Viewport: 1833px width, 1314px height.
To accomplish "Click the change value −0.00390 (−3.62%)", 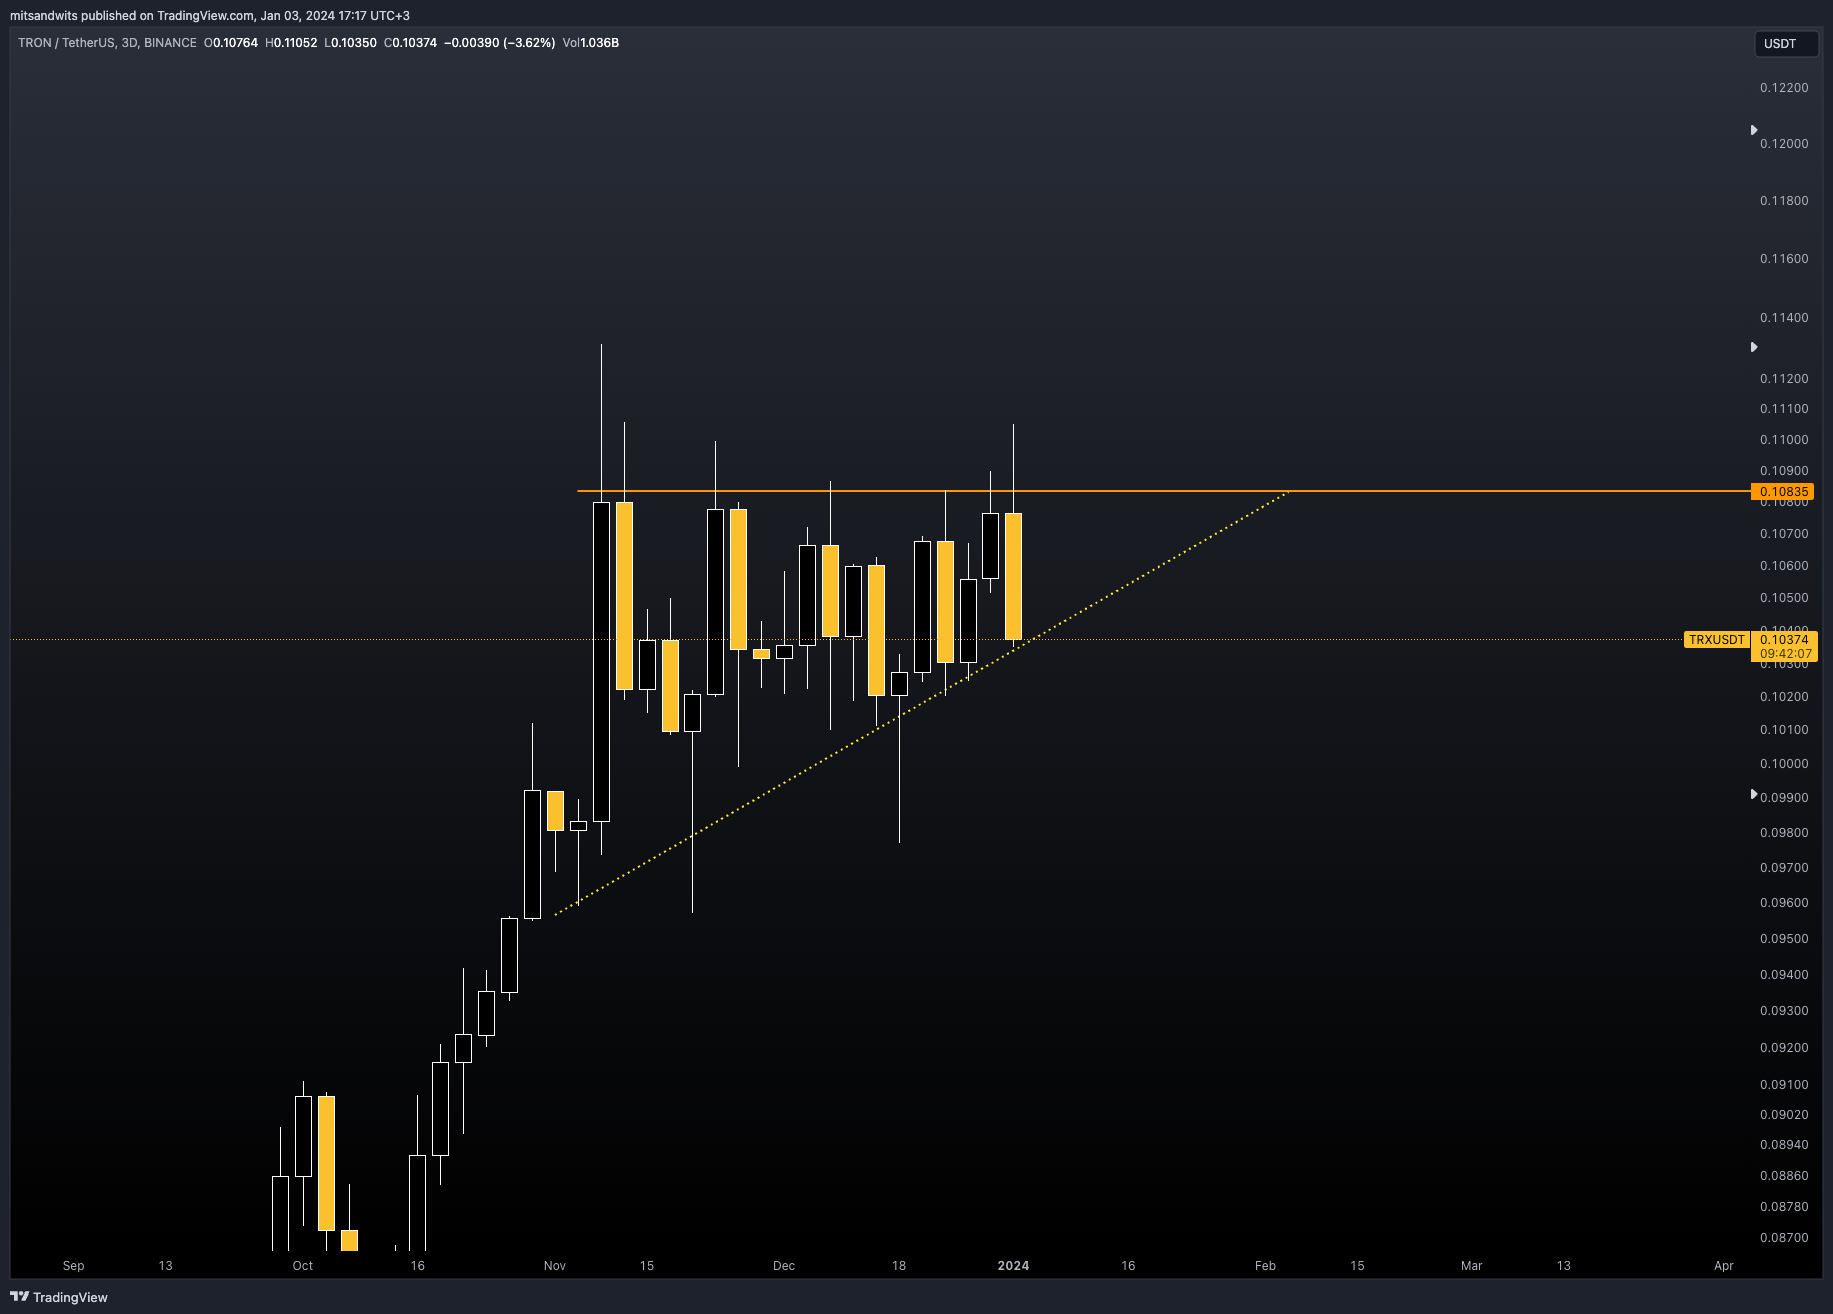I will [x=500, y=43].
